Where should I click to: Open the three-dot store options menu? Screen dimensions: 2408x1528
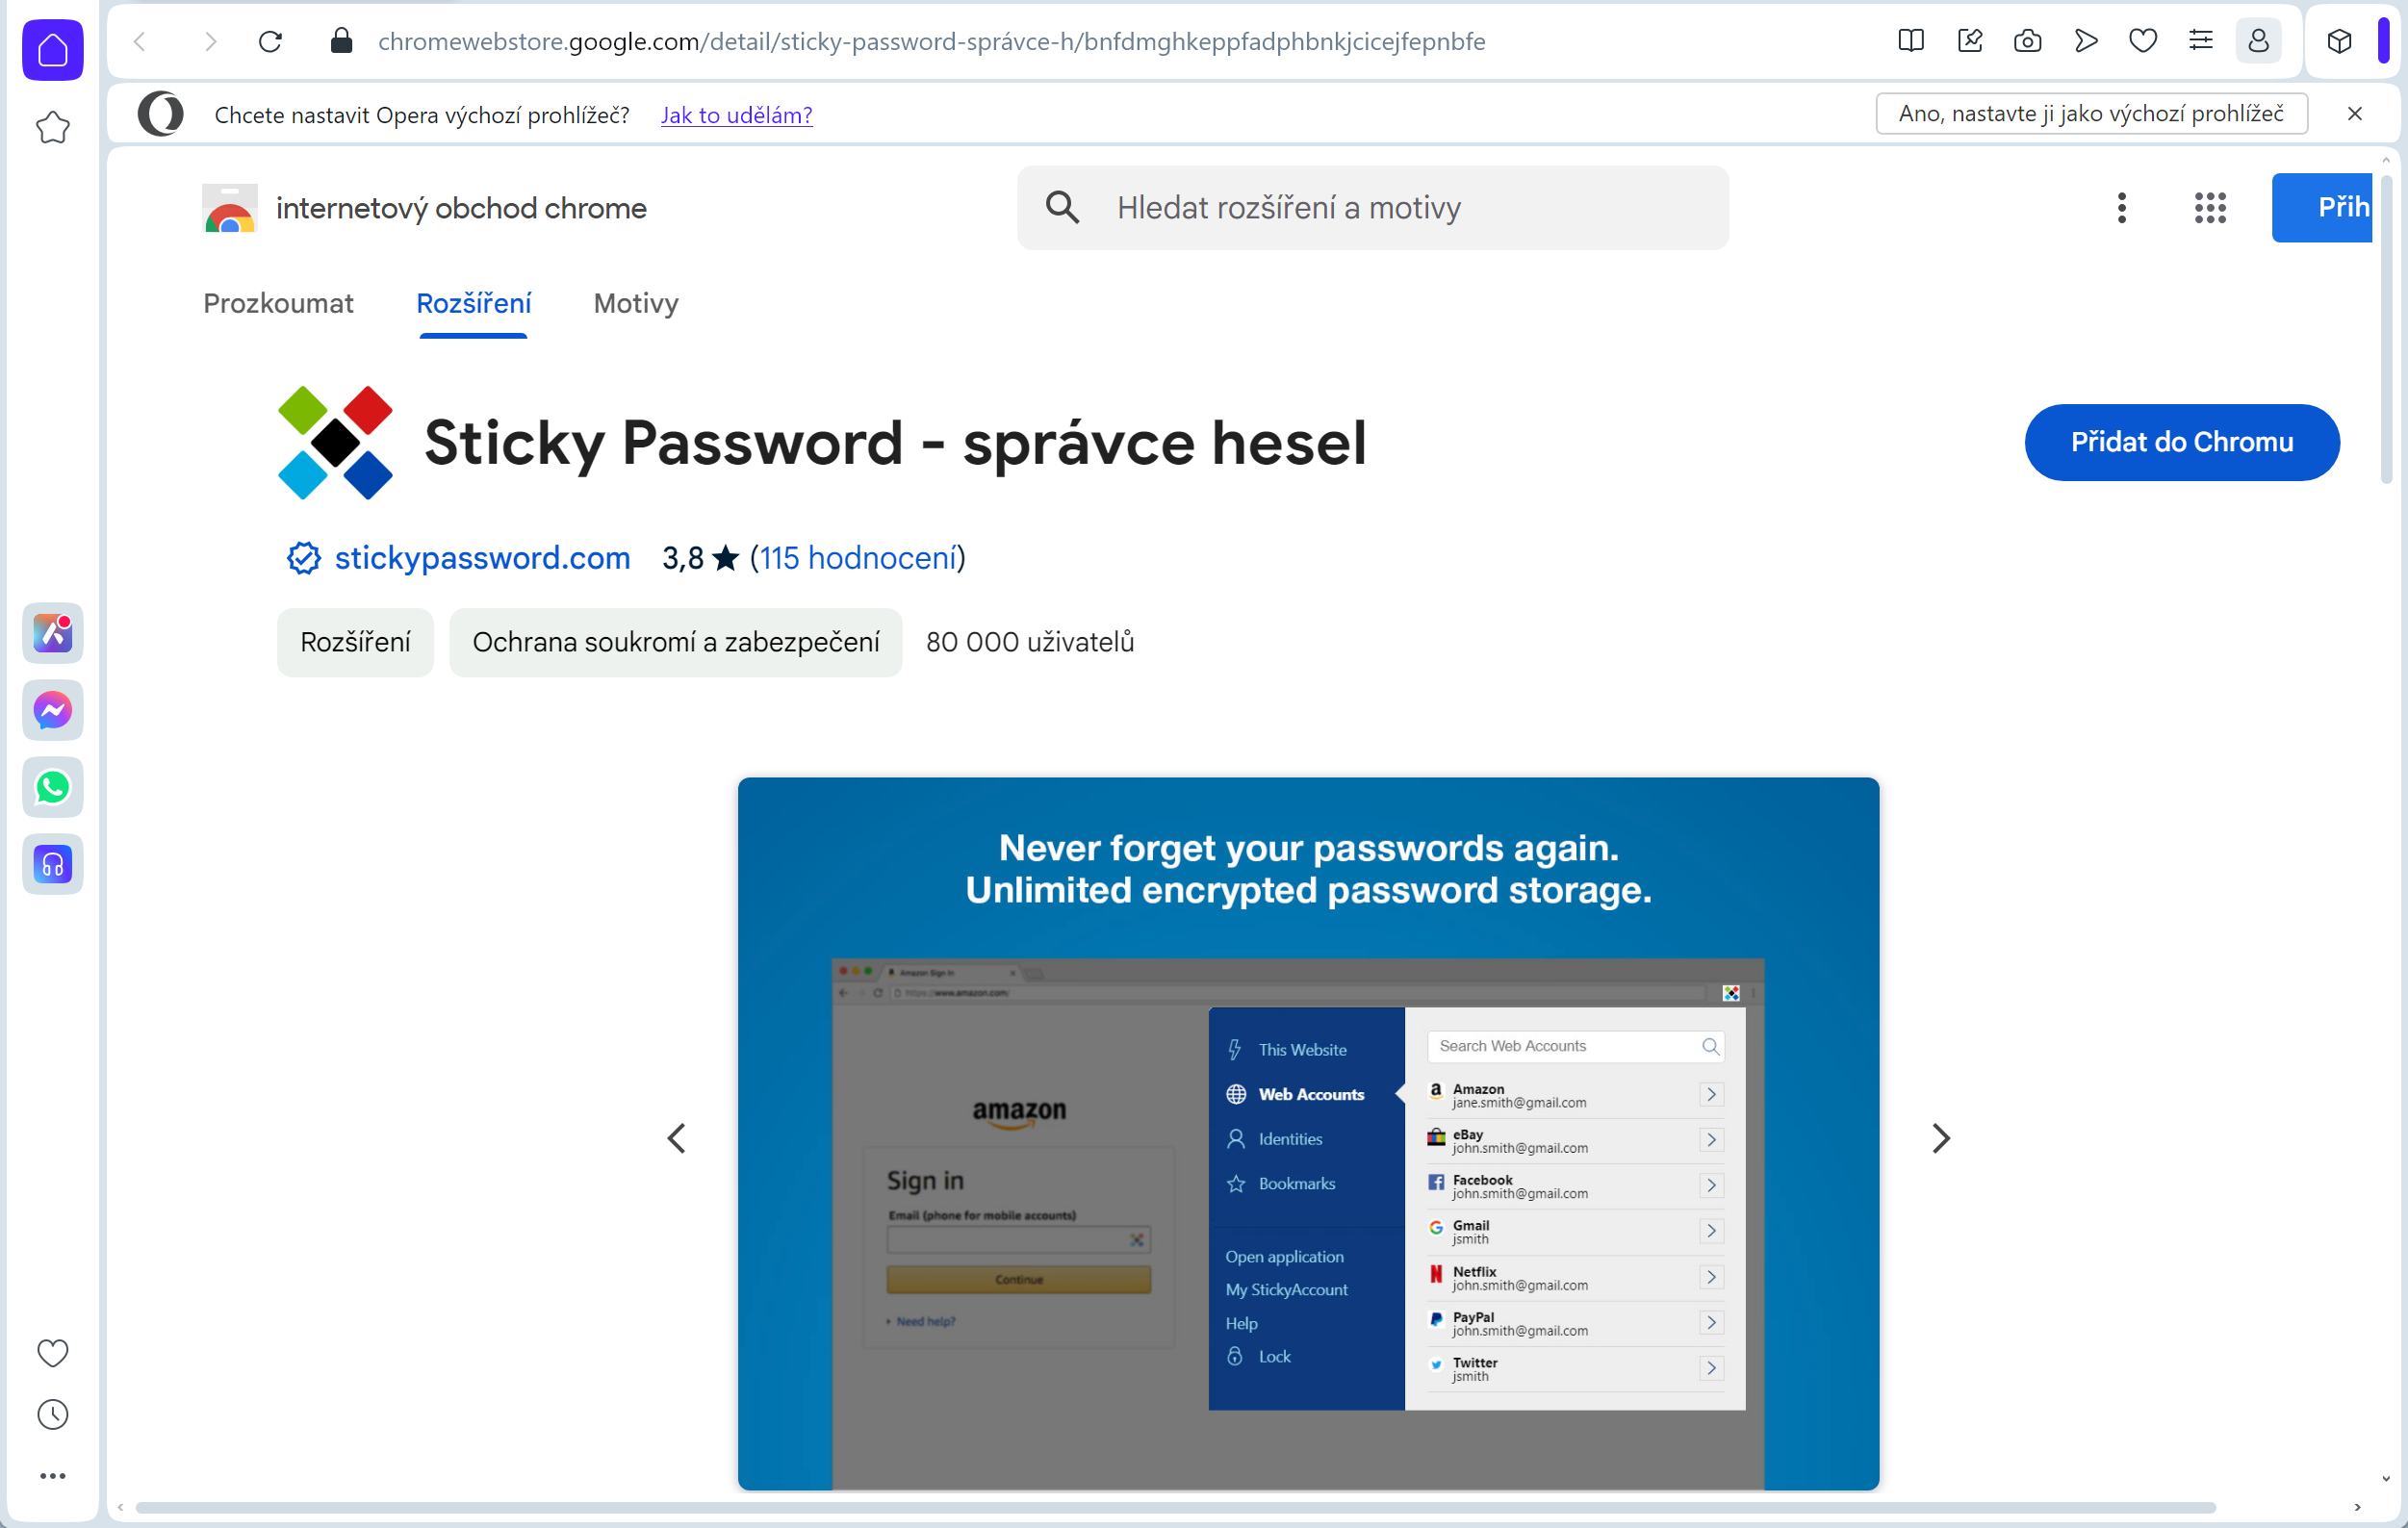[x=2121, y=208]
